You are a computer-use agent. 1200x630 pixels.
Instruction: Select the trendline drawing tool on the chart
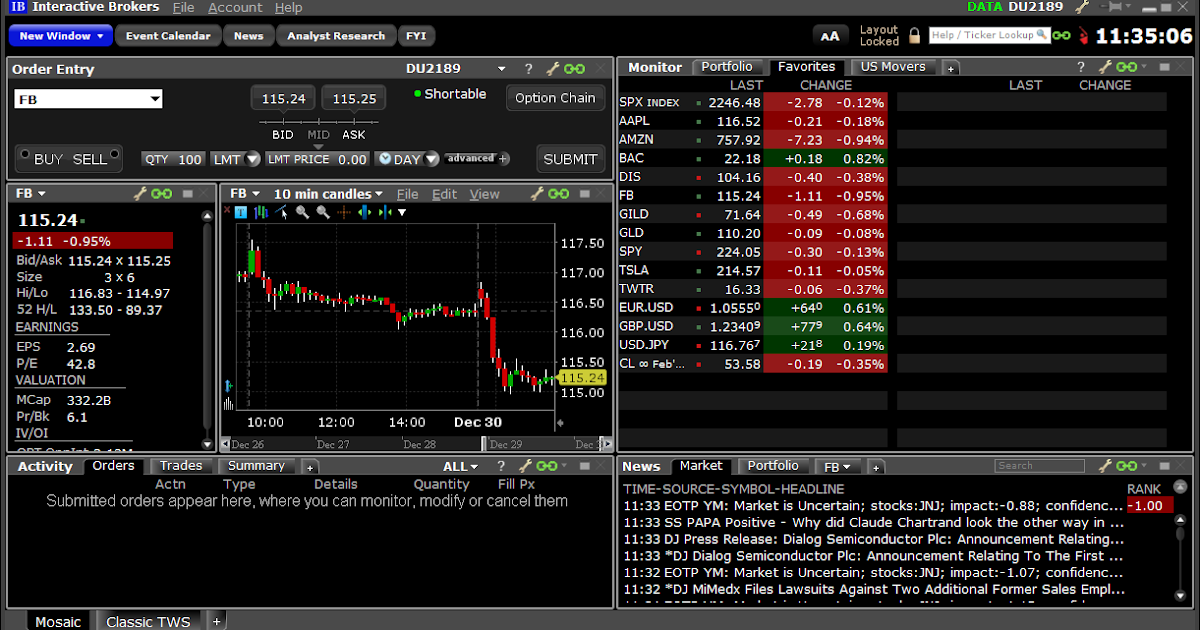280,212
